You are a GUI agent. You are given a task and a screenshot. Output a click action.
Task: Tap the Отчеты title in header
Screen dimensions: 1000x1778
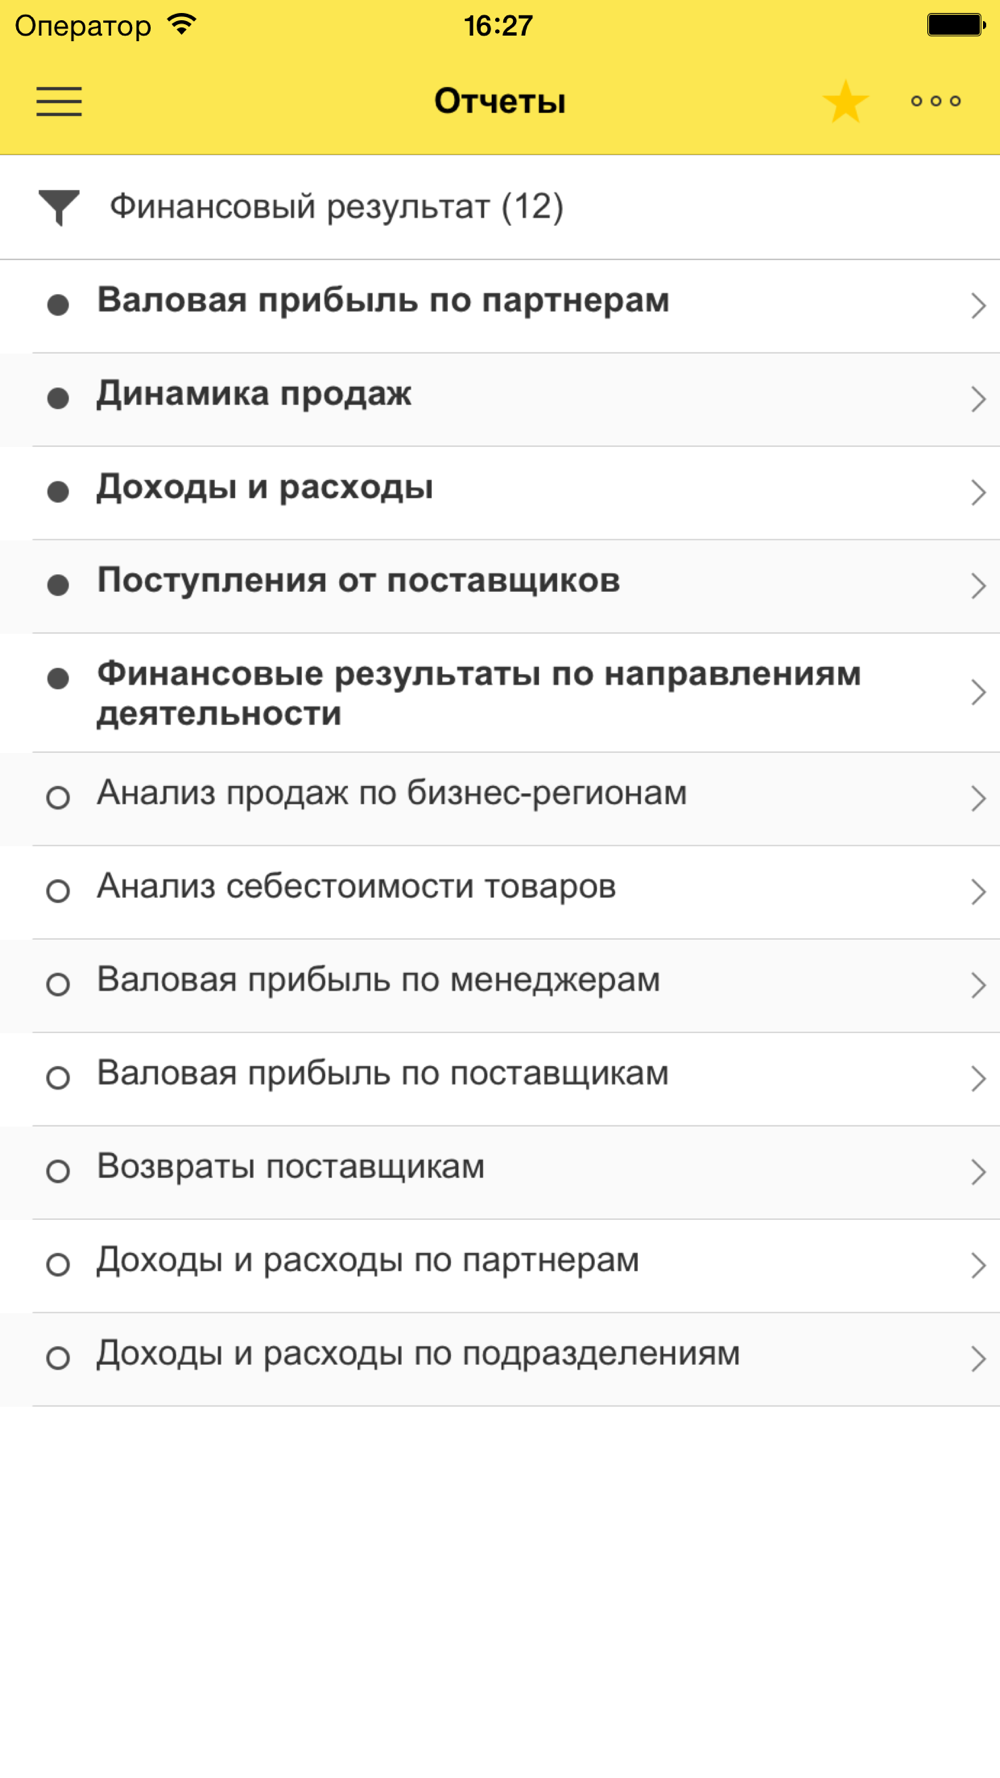tap(499, 101)
